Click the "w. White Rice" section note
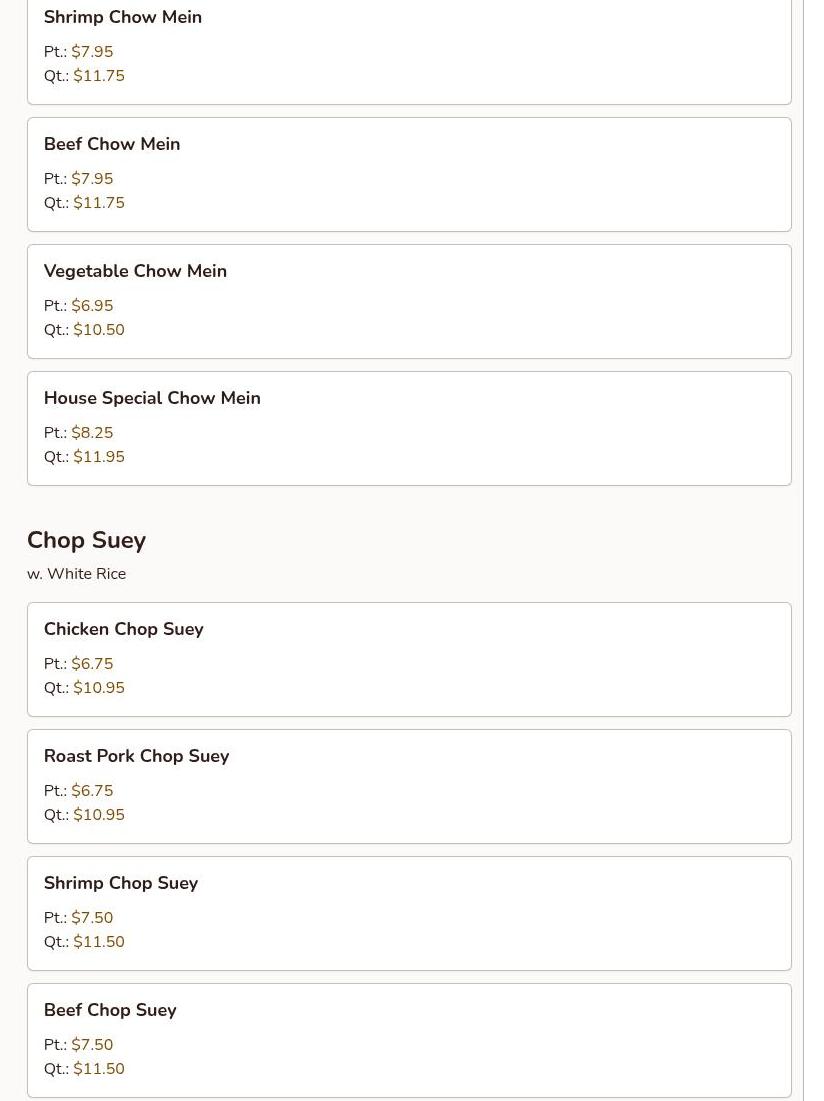The image size is (824, 1101). click(76, 574)
